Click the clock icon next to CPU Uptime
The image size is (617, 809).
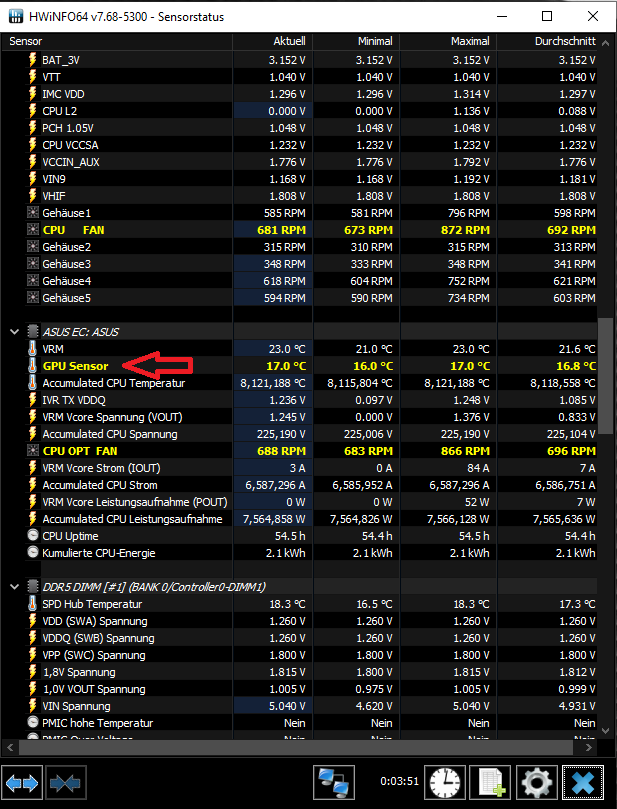click(33, 536)
